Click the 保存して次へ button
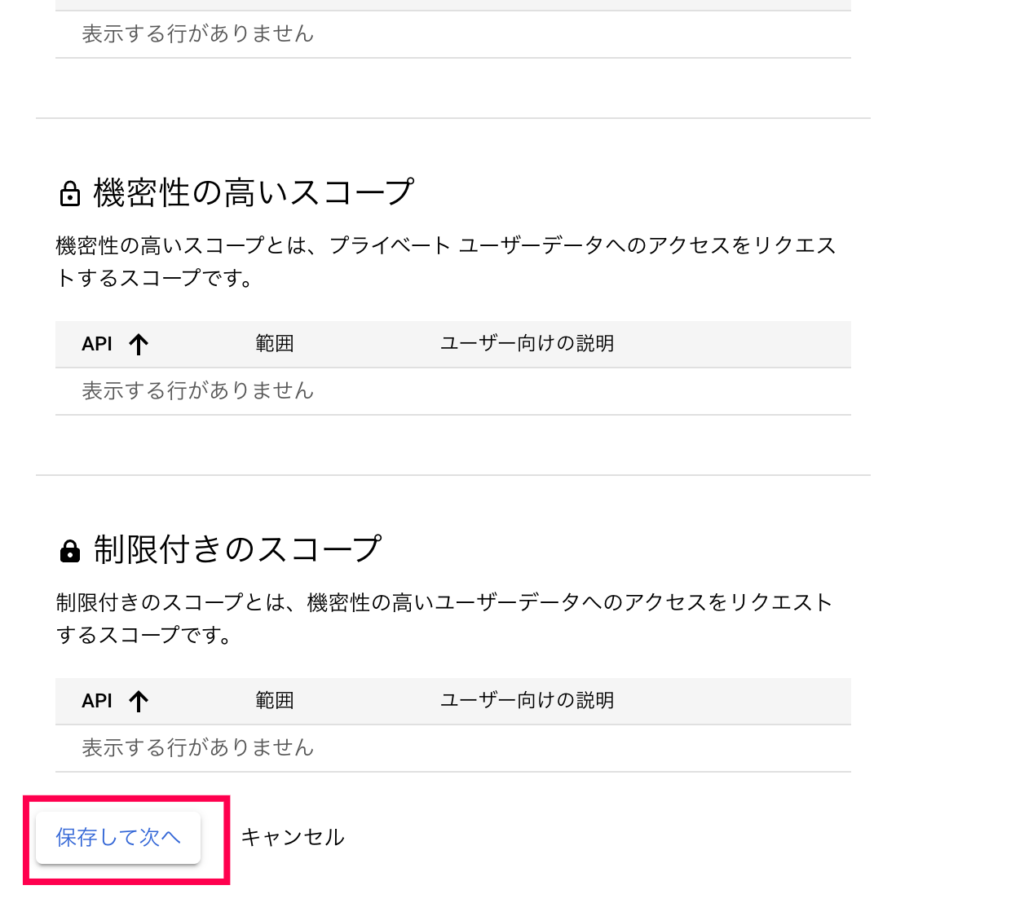The width and height of the screenshot is (1024, 903). click(x=118, y=837)
